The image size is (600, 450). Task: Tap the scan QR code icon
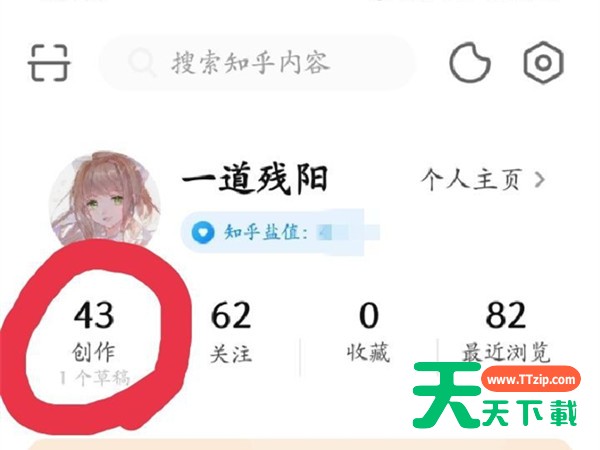tap(49, 63)
